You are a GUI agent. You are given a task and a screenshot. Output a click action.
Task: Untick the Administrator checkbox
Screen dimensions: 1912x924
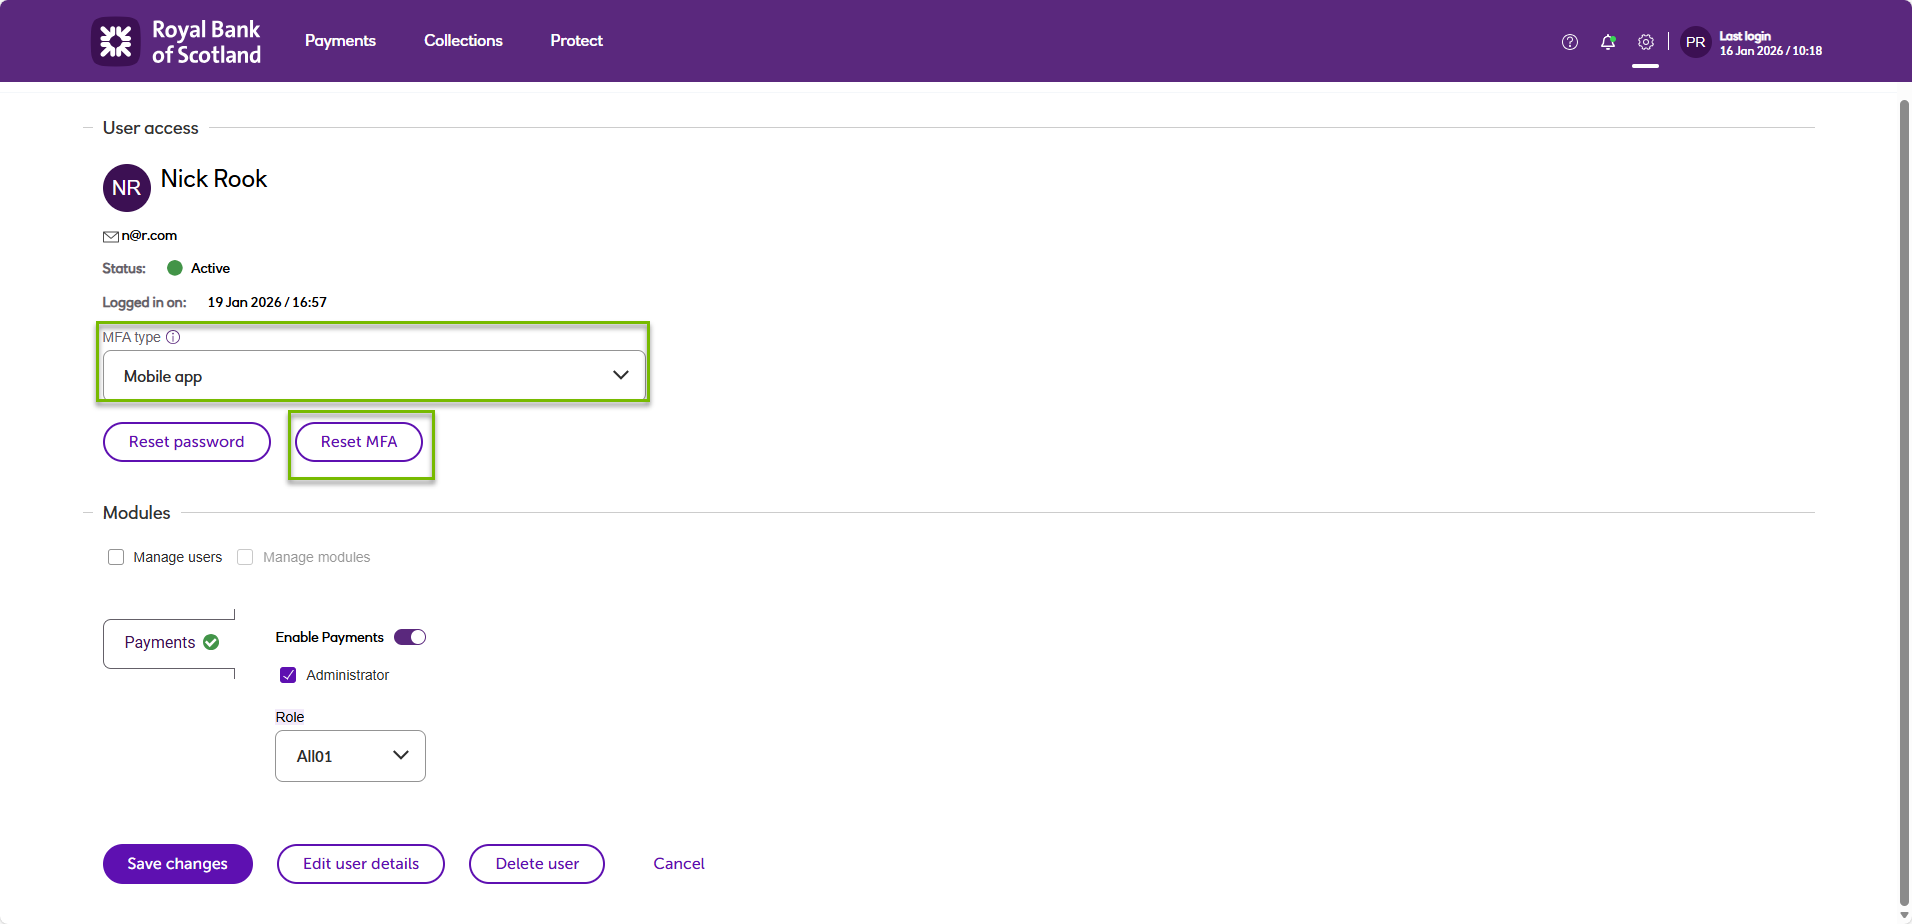(288, 675)
